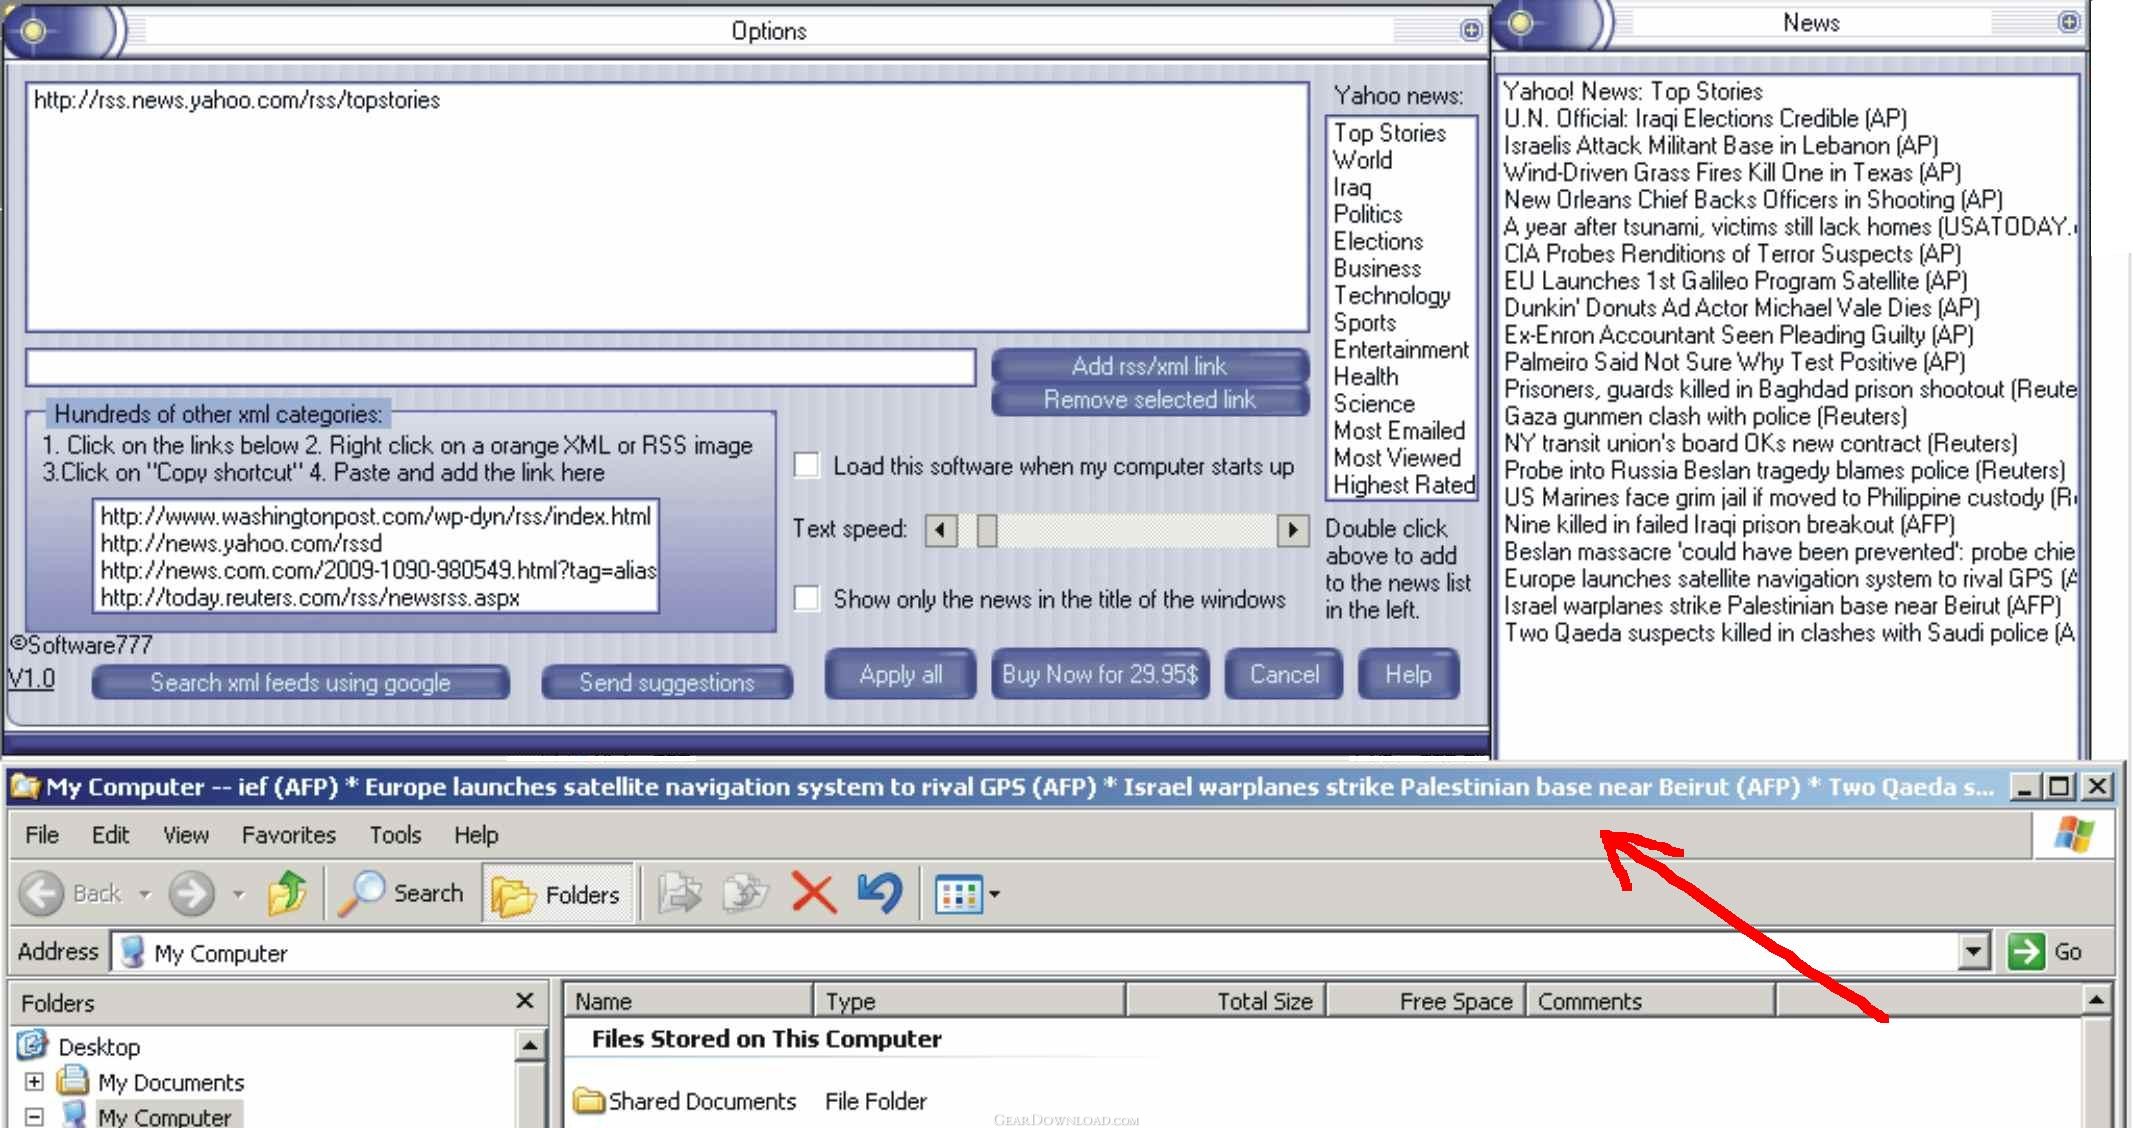The width and height of the screenshot is (2133, 1128).
Task: Click the round plus button on Options title bar
Action: coord(1470,30)
